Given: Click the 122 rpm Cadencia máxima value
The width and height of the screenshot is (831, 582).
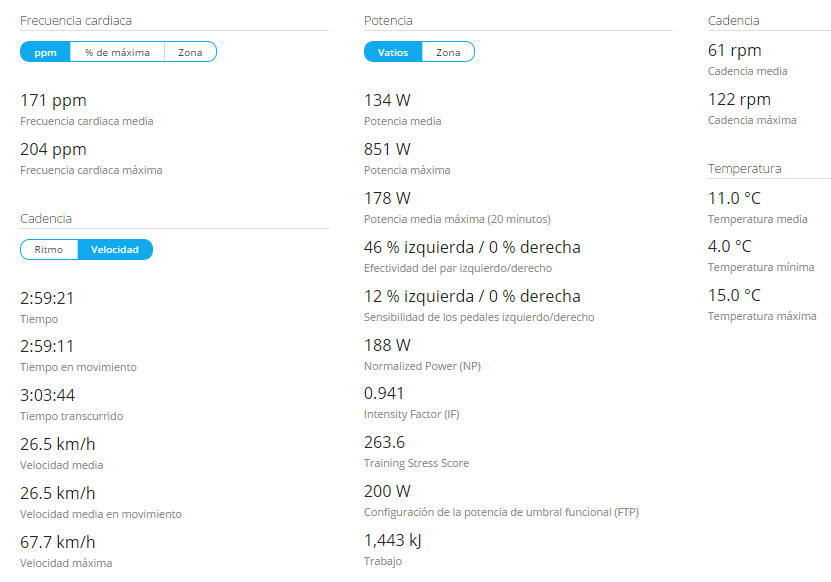Looking at the screenshot, I should pos(739,99).
